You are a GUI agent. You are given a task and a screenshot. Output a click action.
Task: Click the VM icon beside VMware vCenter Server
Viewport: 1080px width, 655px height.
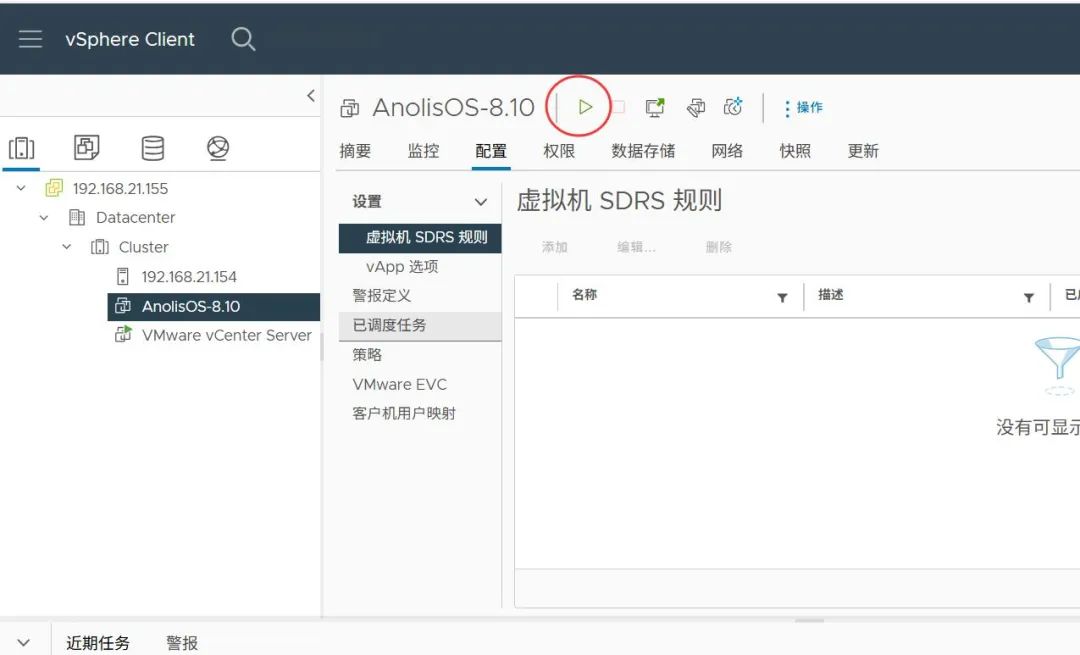[123, 335]
